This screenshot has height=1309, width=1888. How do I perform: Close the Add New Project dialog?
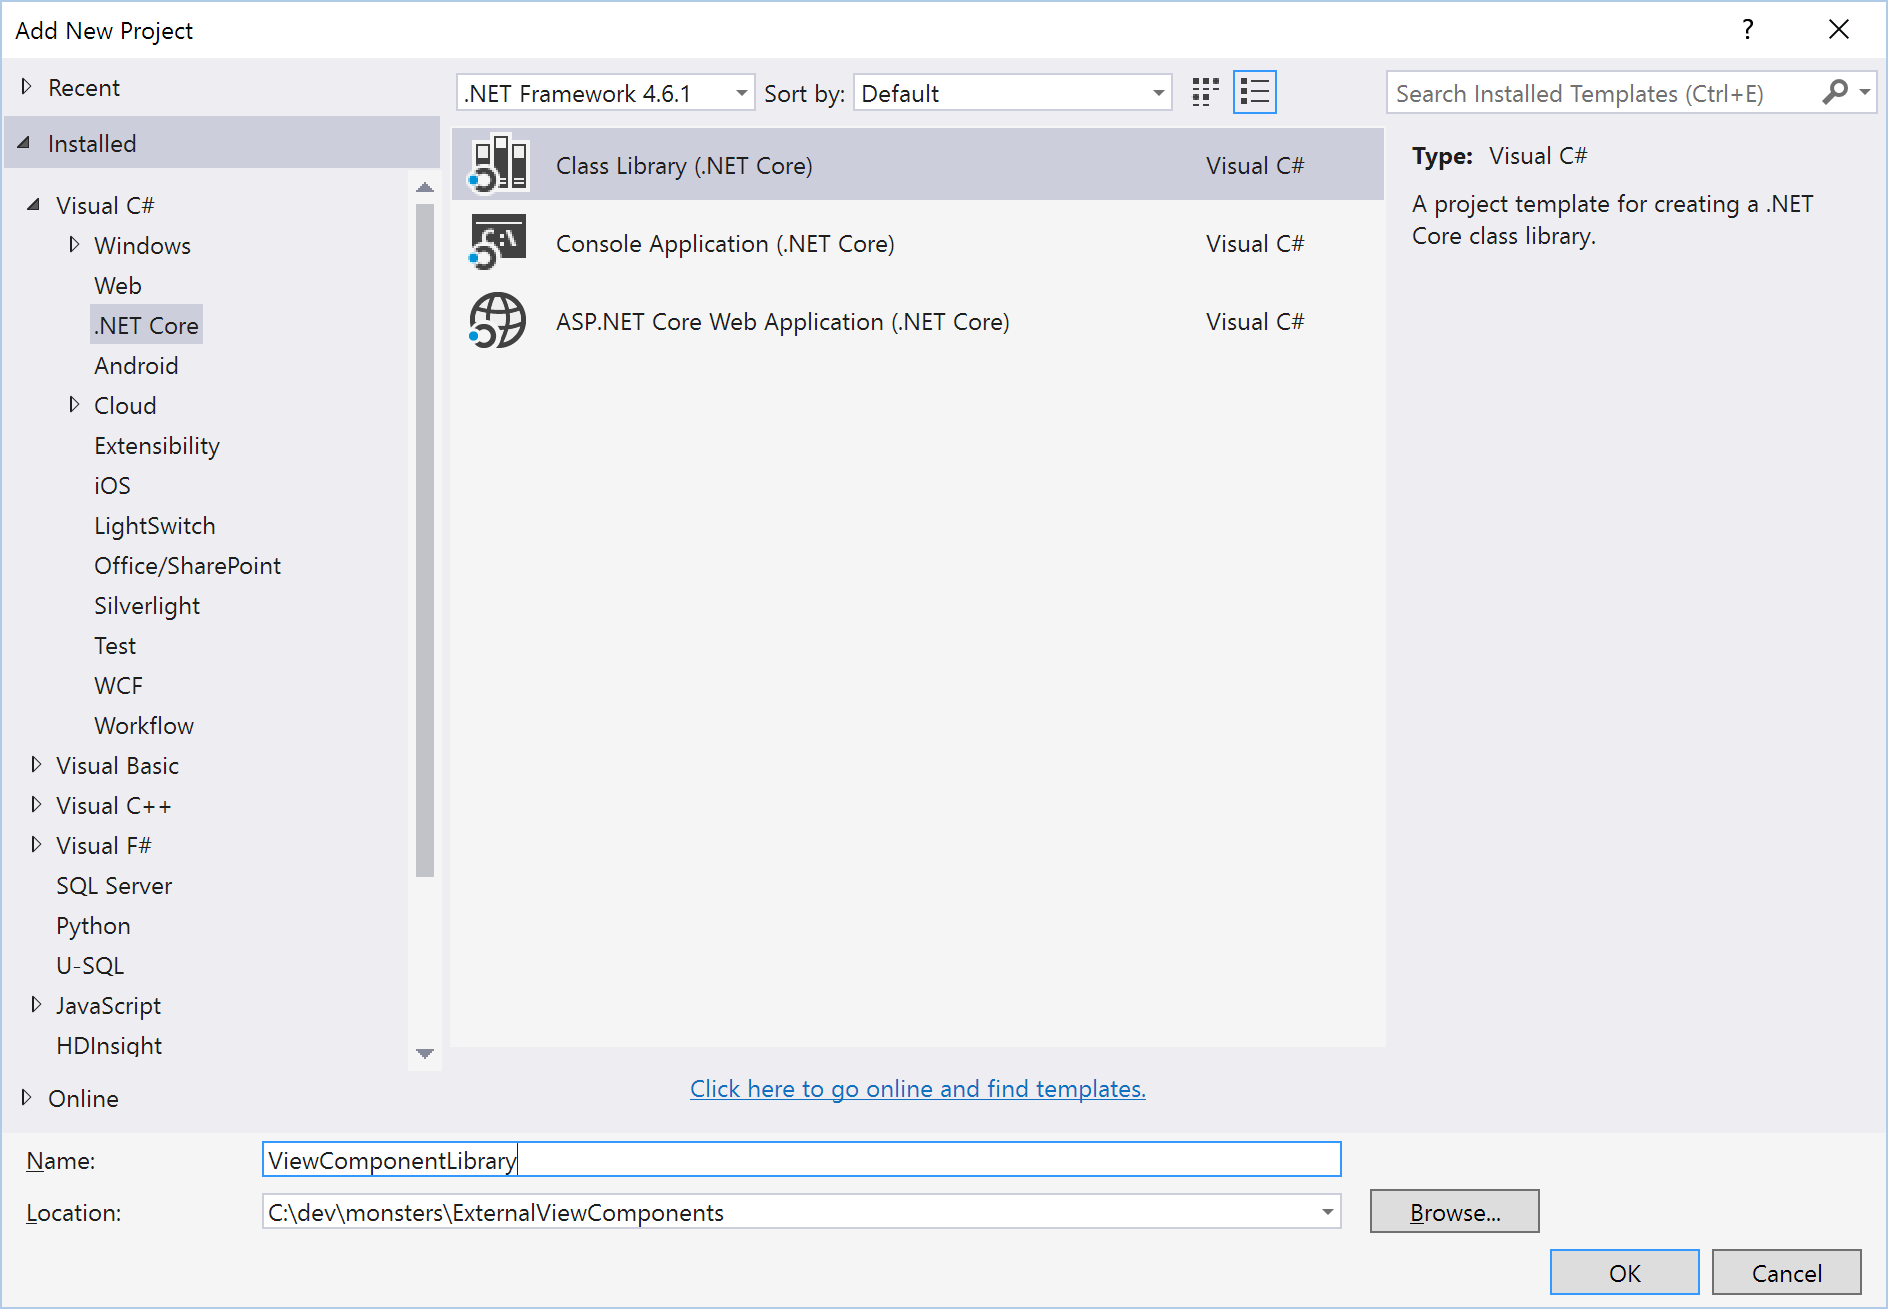click(1838, 29)
